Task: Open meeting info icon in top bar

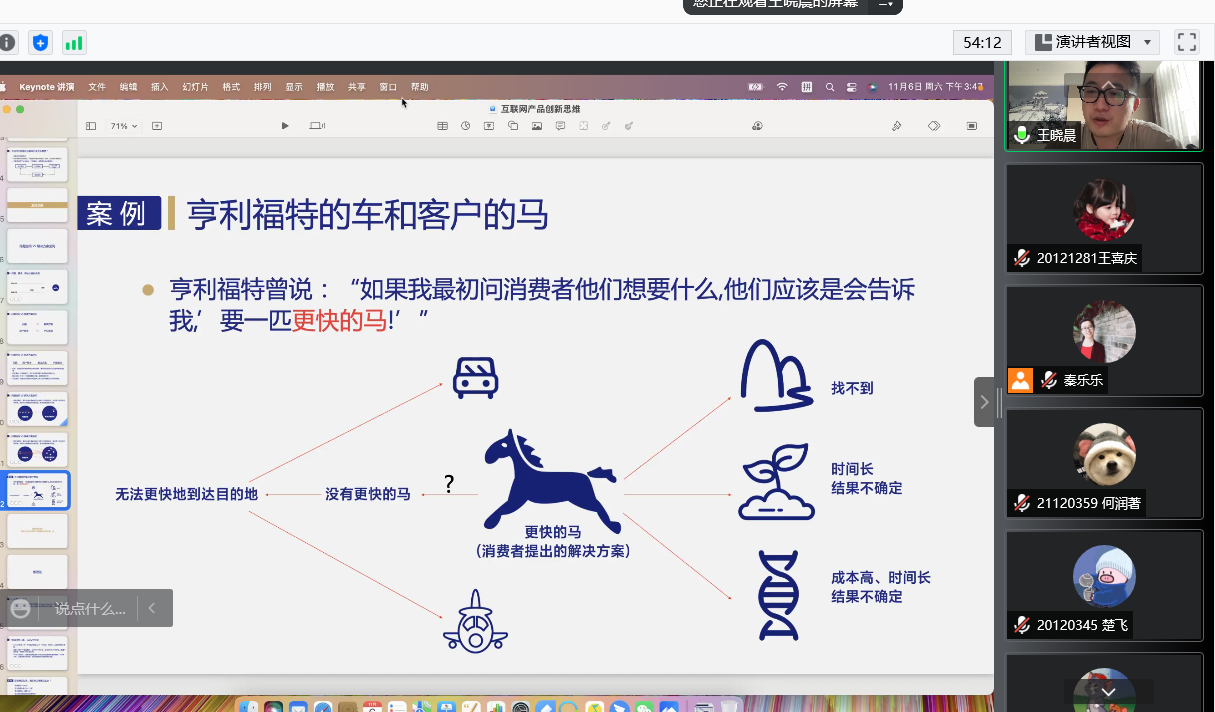Action: [7, 42]
